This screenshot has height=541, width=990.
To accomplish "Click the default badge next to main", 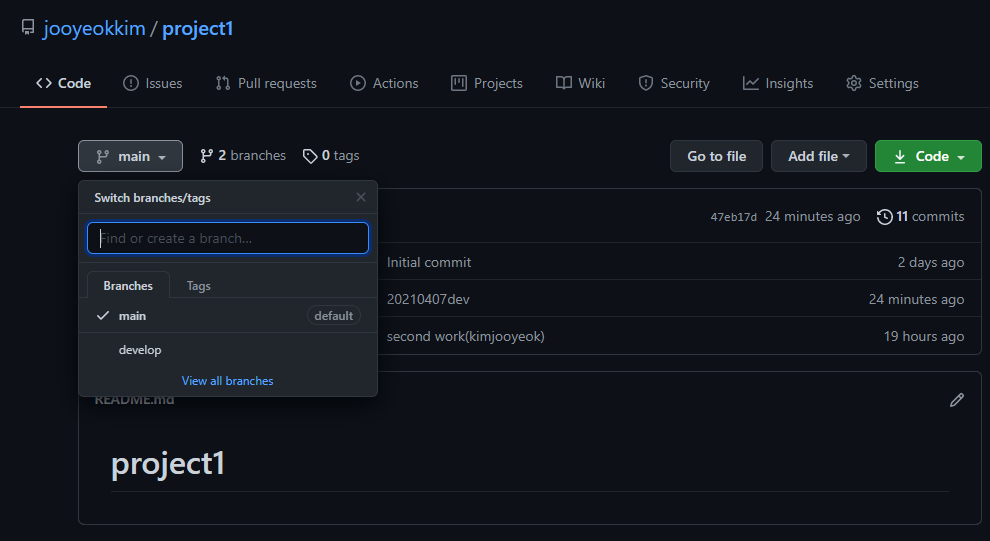I will 333,316.
